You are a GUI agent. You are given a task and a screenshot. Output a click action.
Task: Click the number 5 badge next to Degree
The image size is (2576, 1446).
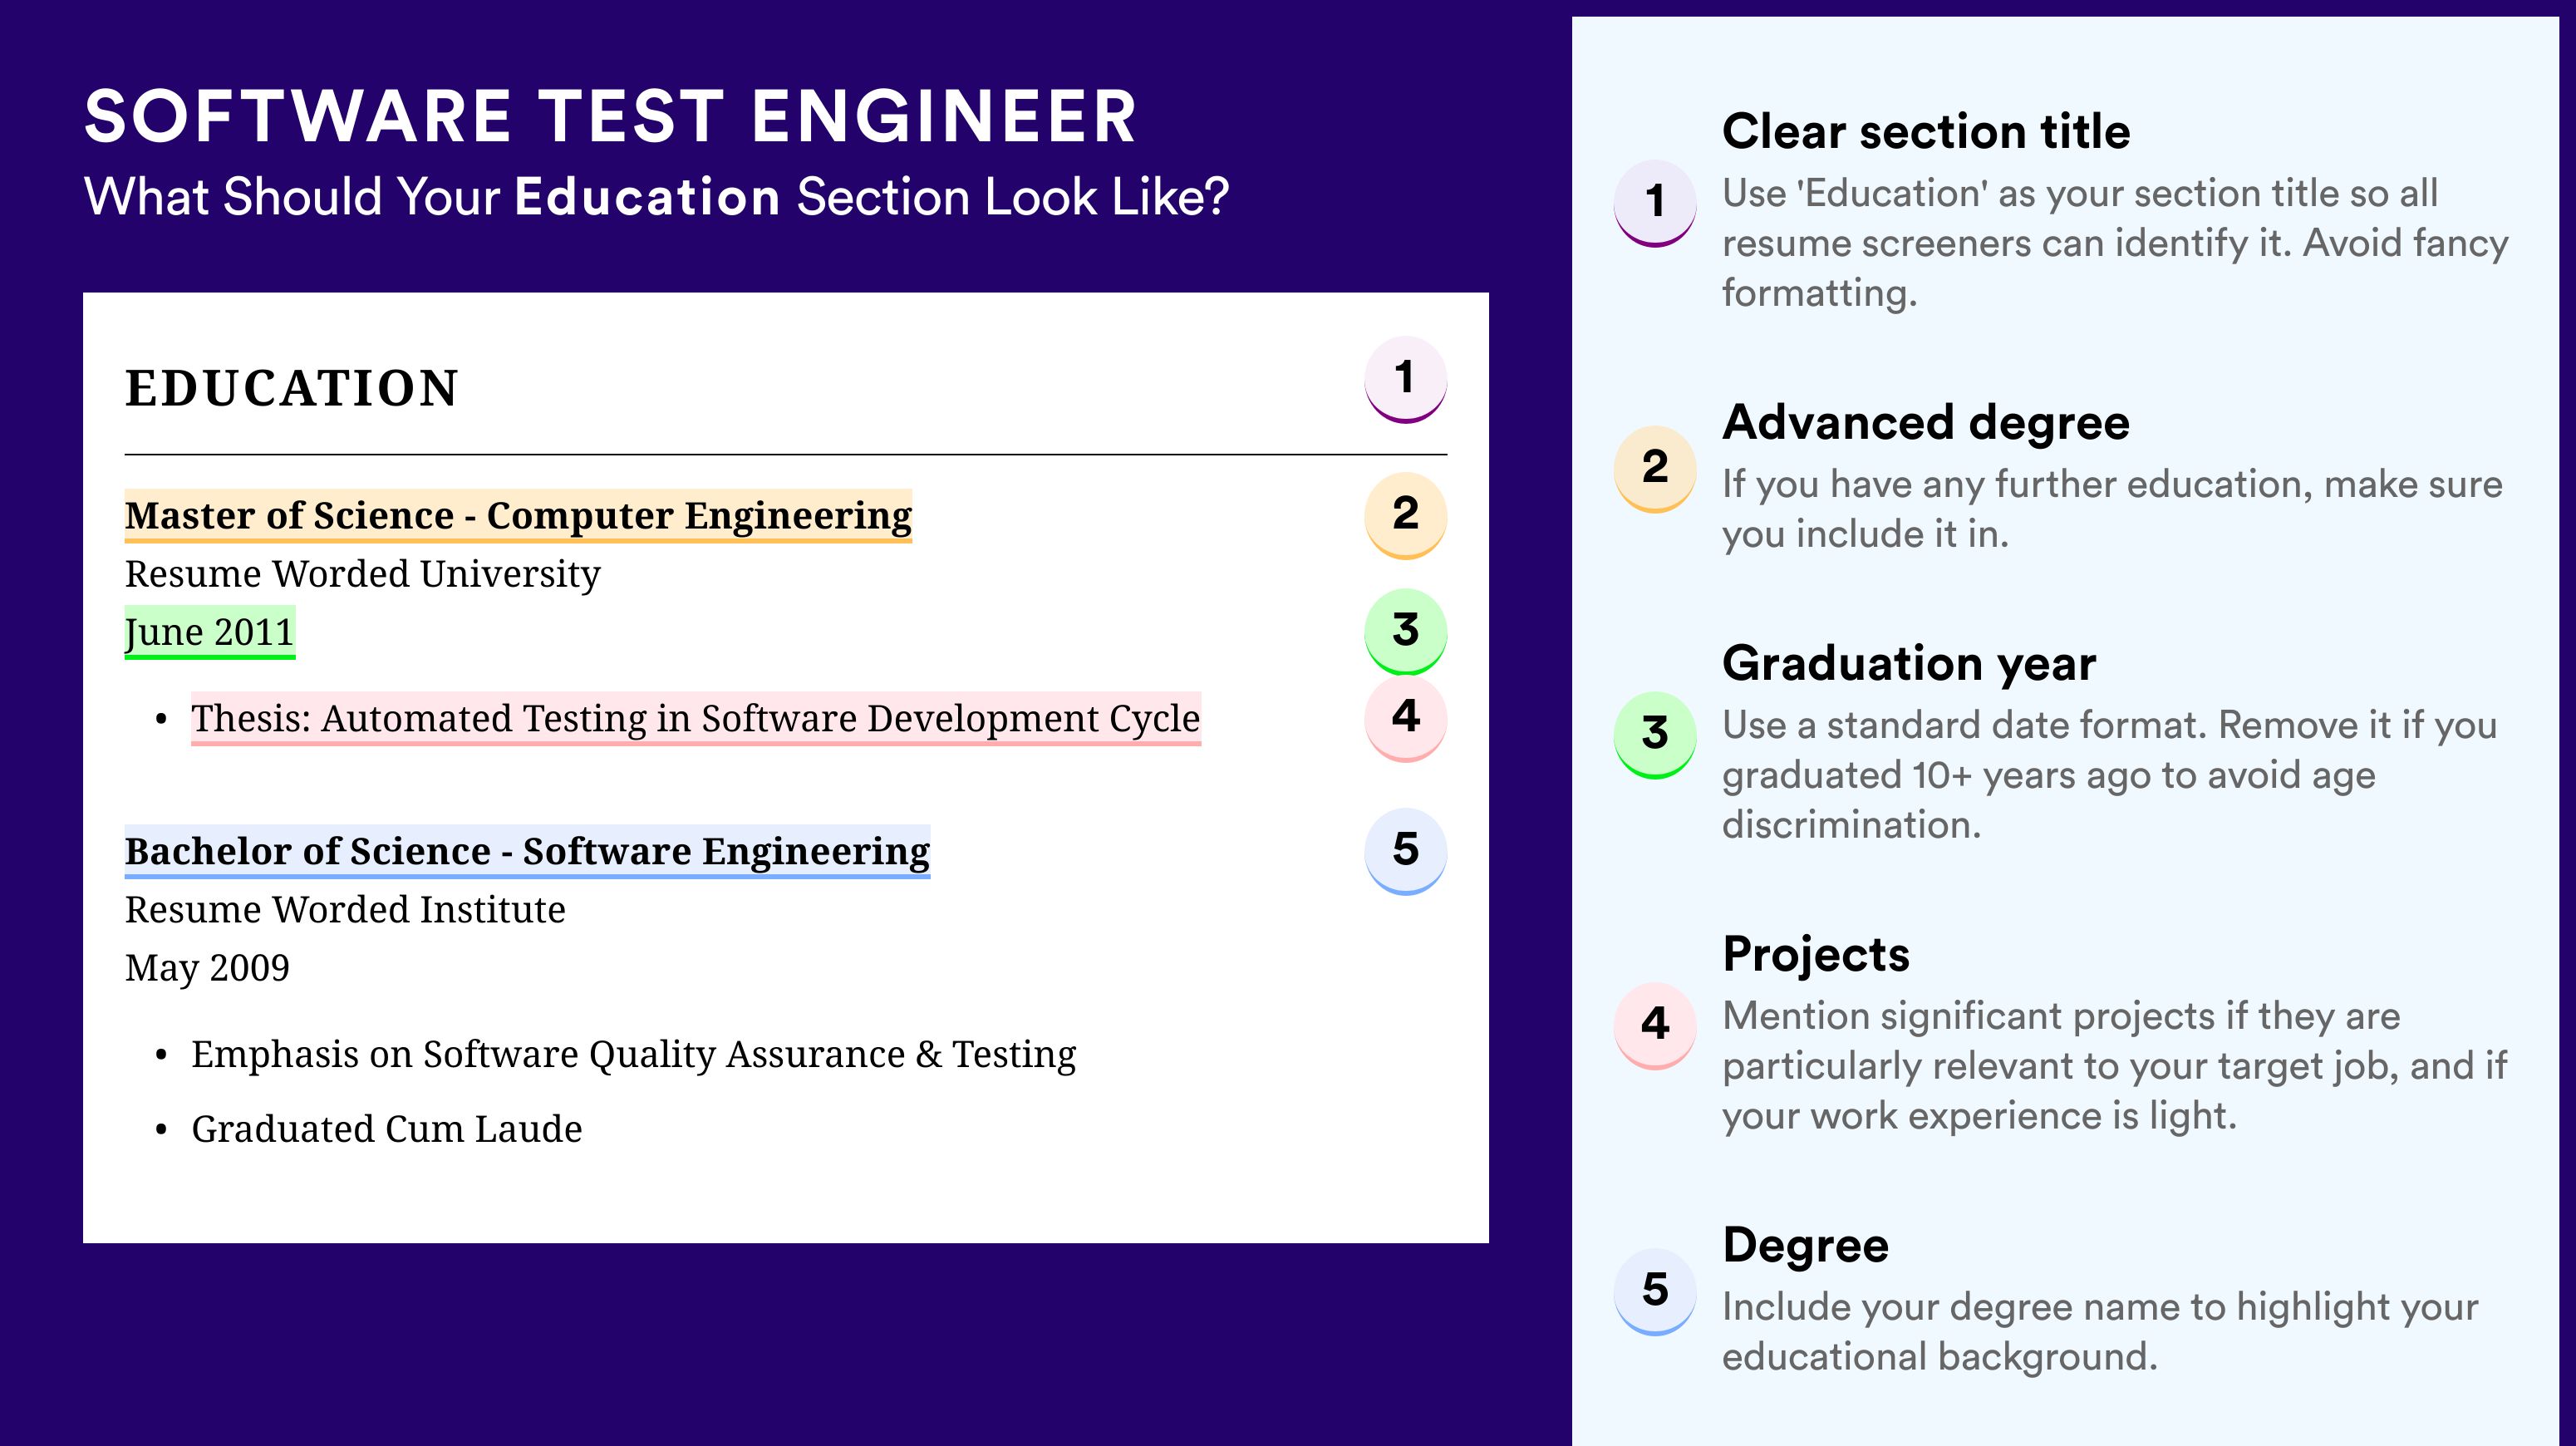1655,1292
